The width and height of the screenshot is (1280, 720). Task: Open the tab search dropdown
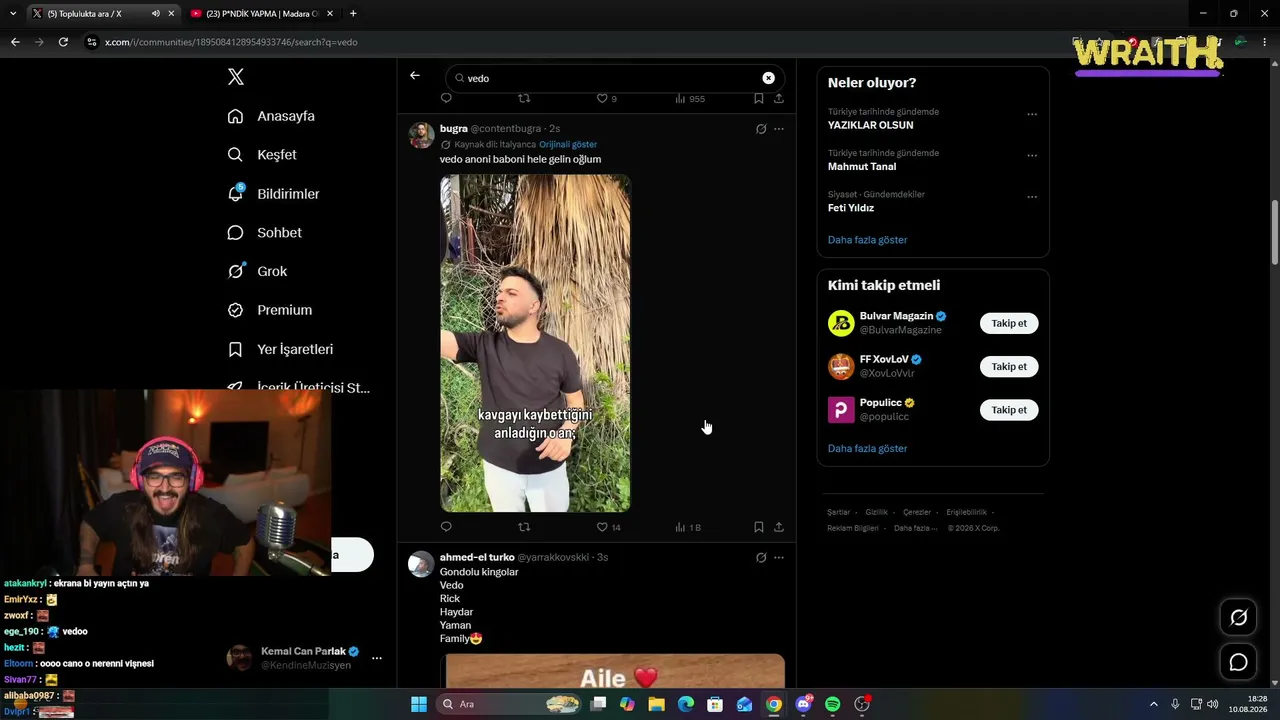pyautogui.click(x=12, y=13)
